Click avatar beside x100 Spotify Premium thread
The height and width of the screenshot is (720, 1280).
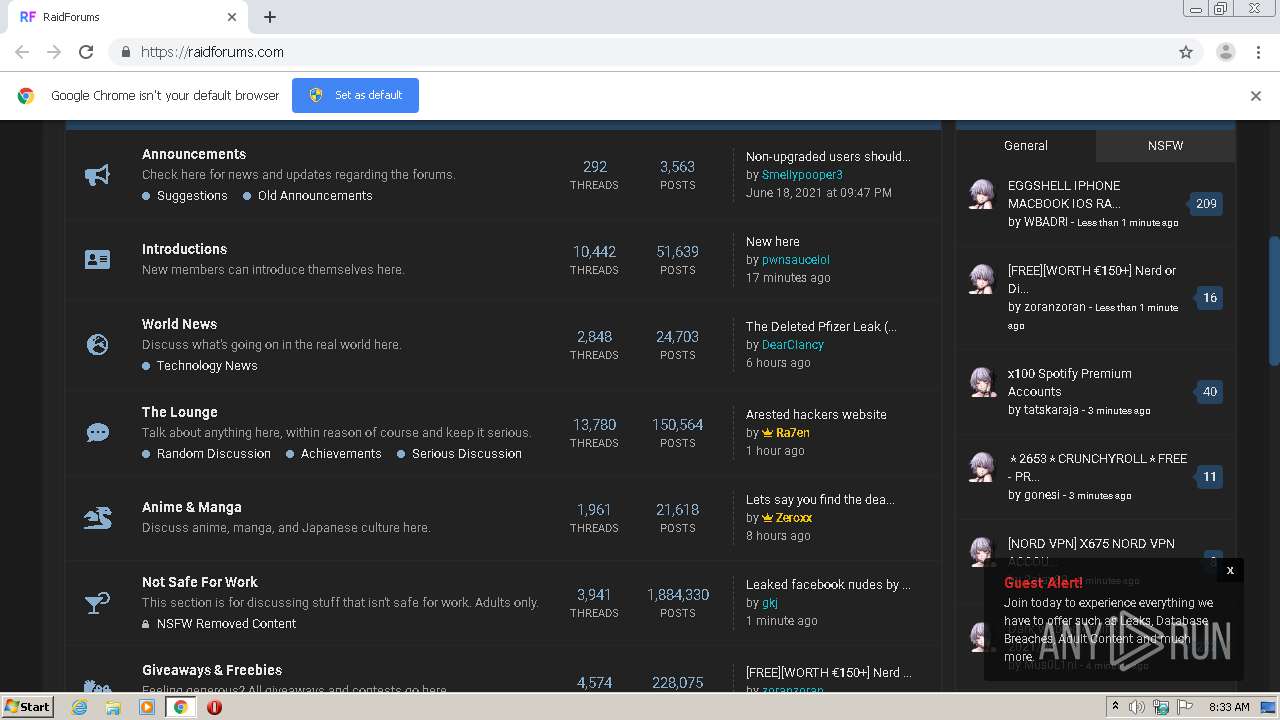[x=983, y=382]
